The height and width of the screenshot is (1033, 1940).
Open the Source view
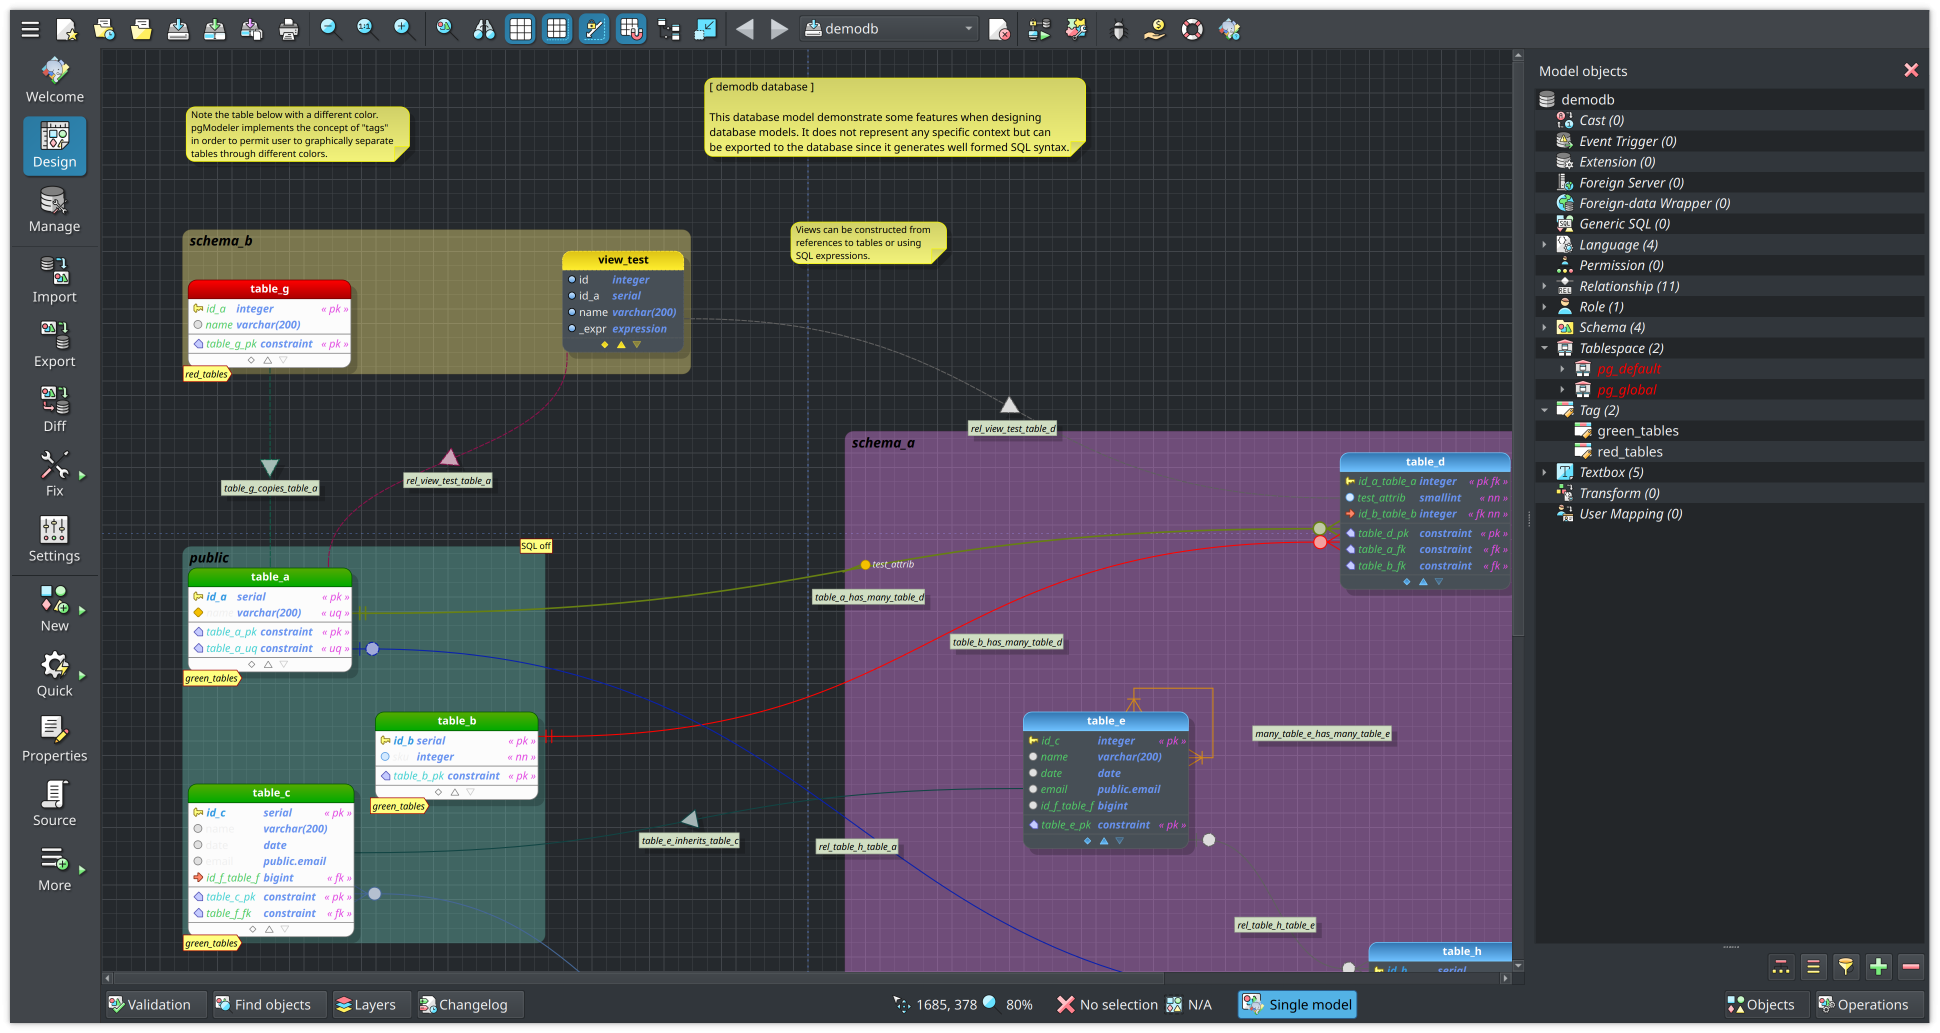click(55, 804)
